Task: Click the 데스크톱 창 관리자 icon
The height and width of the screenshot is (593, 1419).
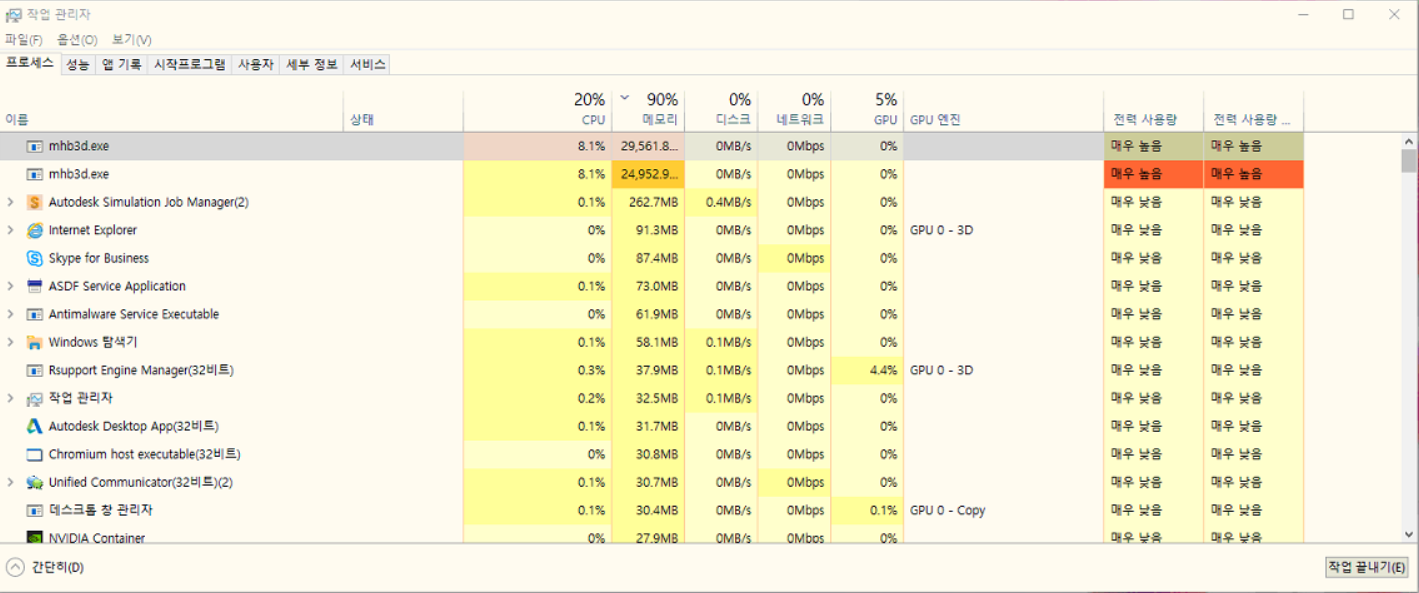Action: (x=35, y=510)
